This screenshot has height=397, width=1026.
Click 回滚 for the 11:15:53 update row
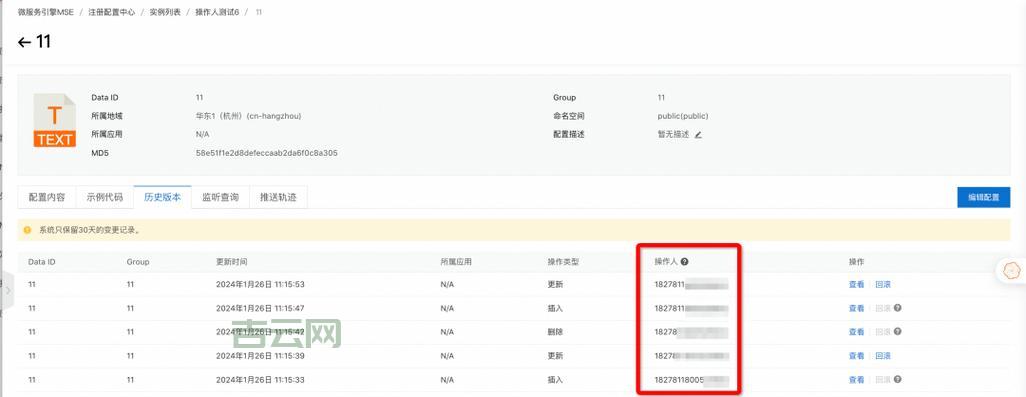pyautogui.click(x=883, y=285)
